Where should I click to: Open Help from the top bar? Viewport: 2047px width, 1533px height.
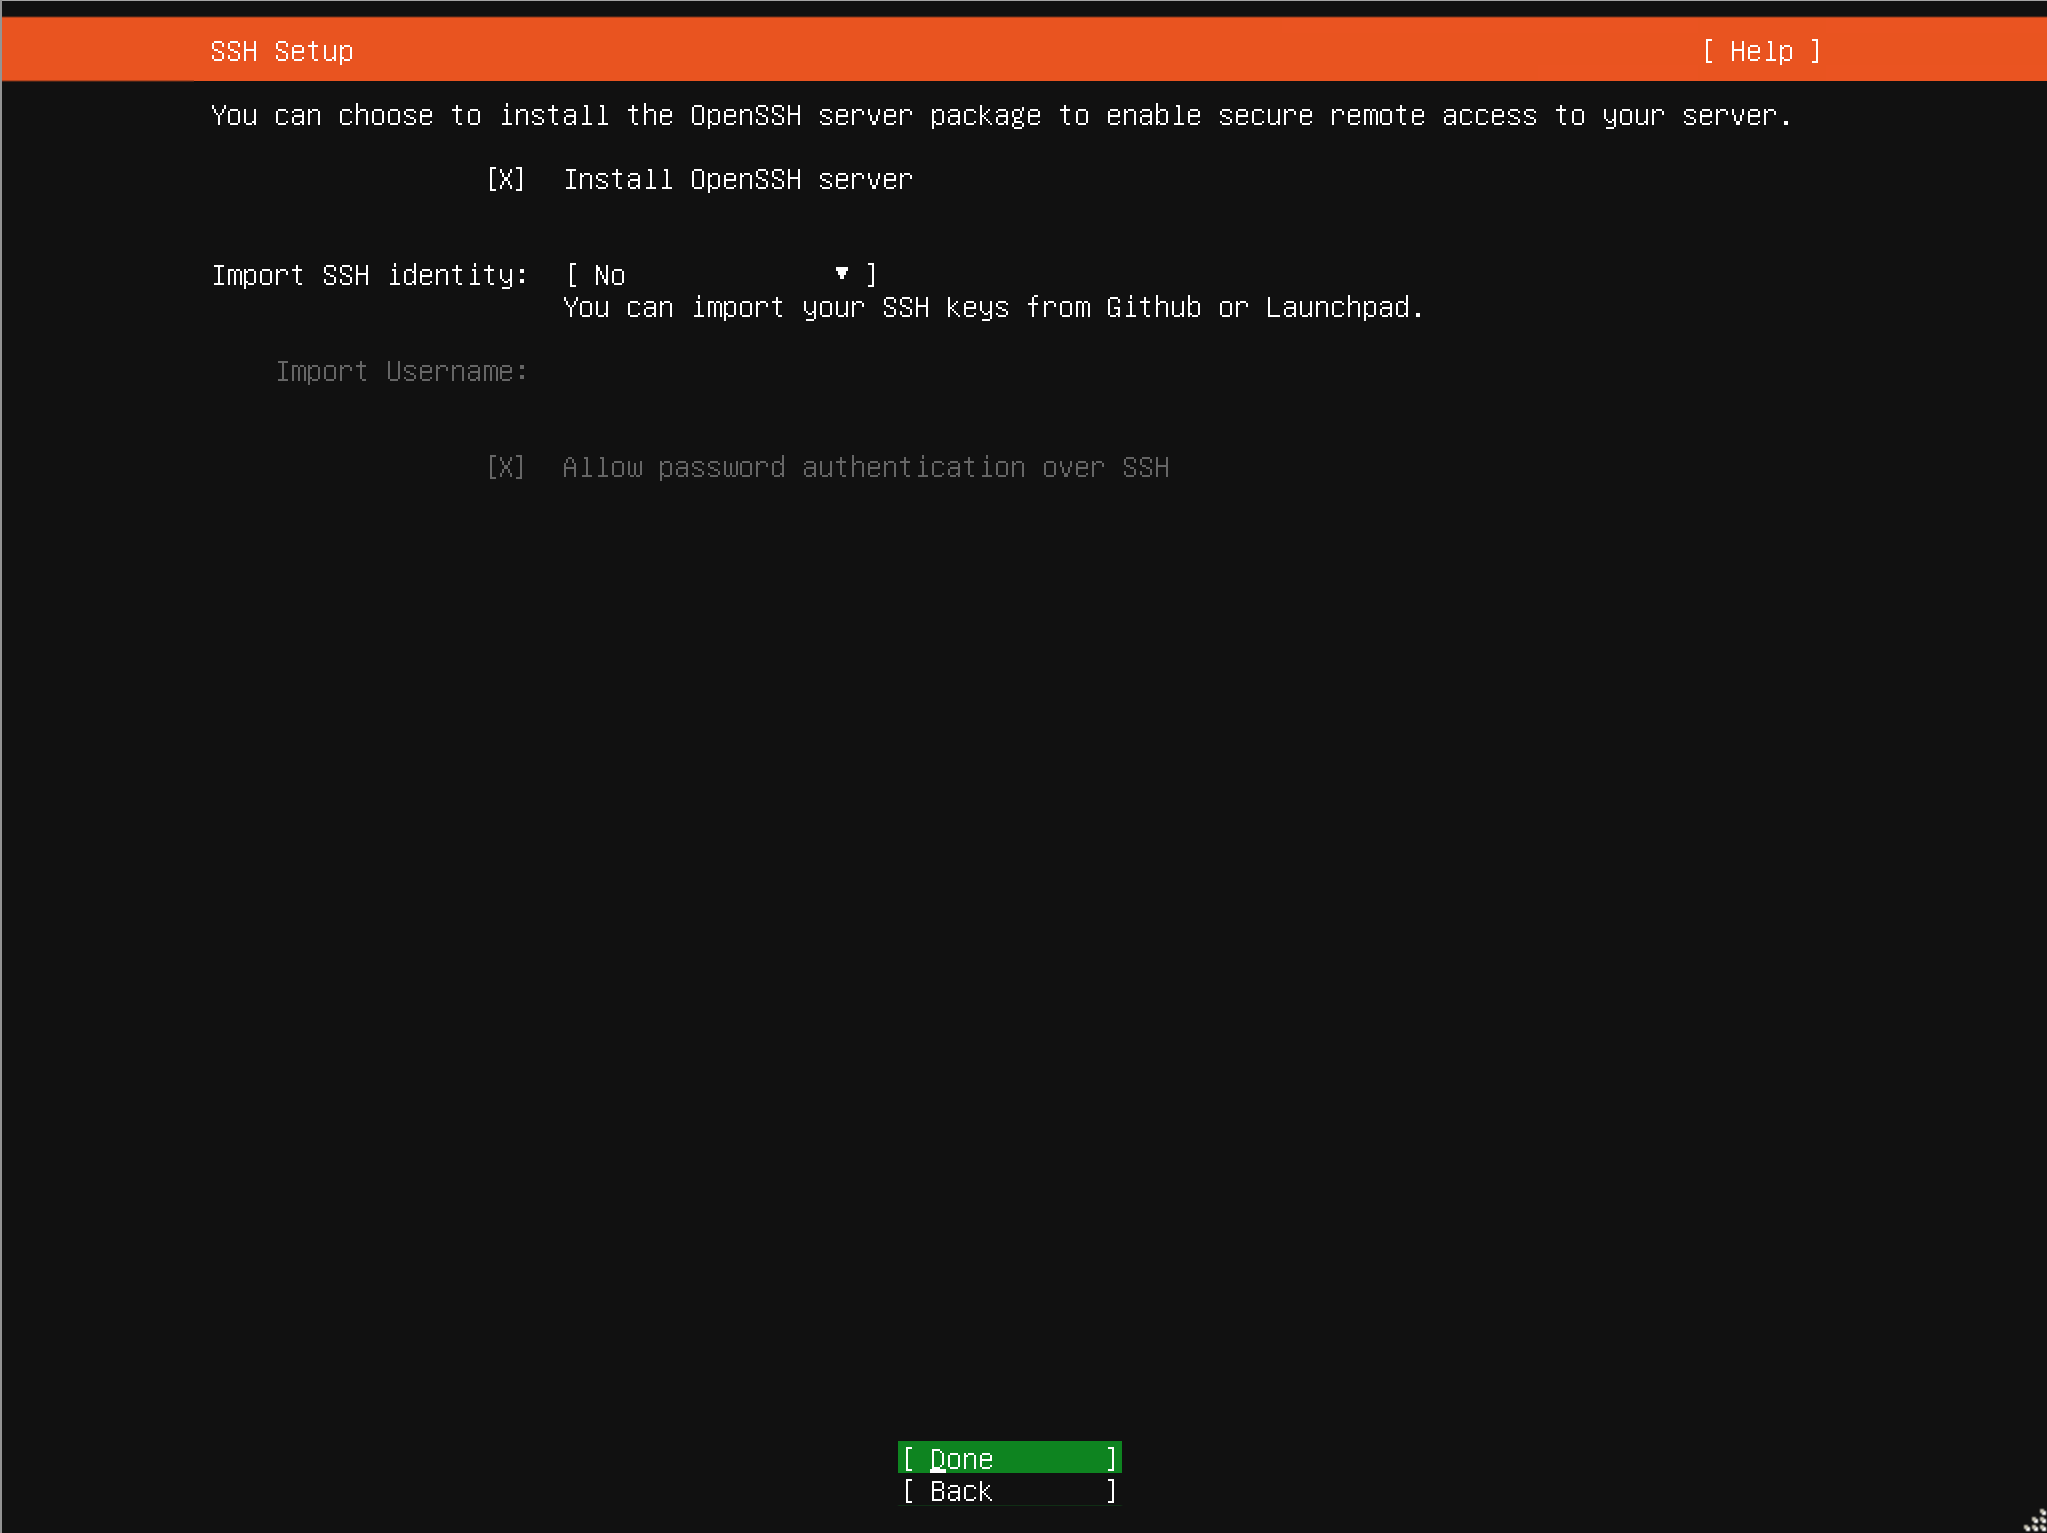[x=1761, y=50]
